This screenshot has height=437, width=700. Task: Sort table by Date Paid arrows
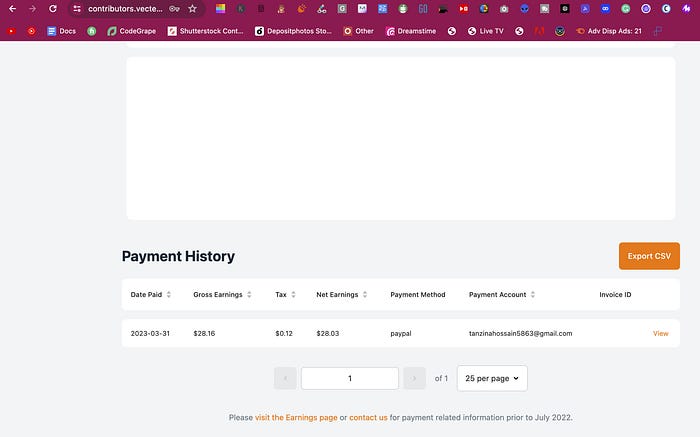point(169,295)
